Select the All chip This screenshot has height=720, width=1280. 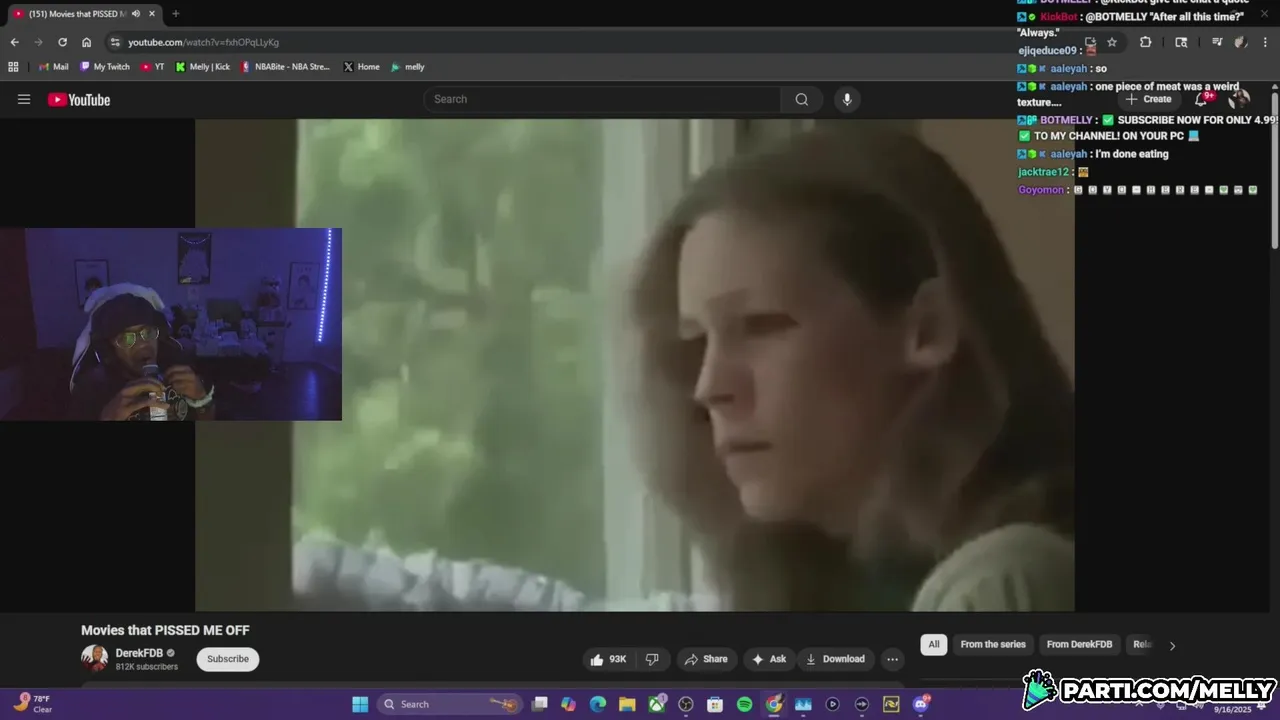[x=934, y=644]
